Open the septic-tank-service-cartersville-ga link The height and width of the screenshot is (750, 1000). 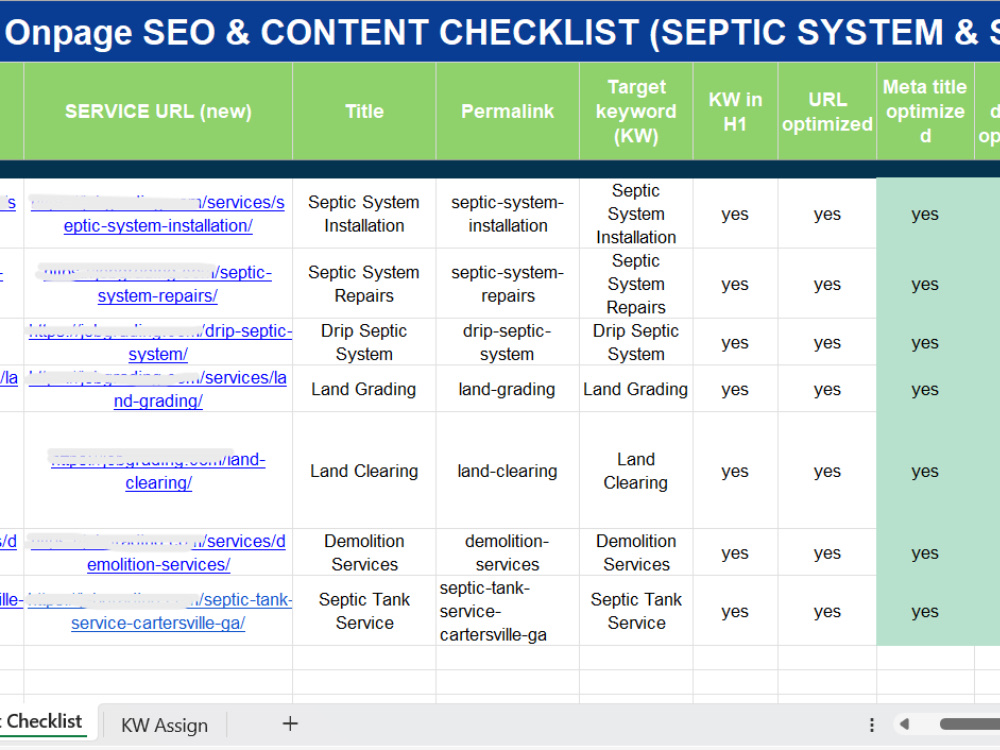tap(159, 611)
